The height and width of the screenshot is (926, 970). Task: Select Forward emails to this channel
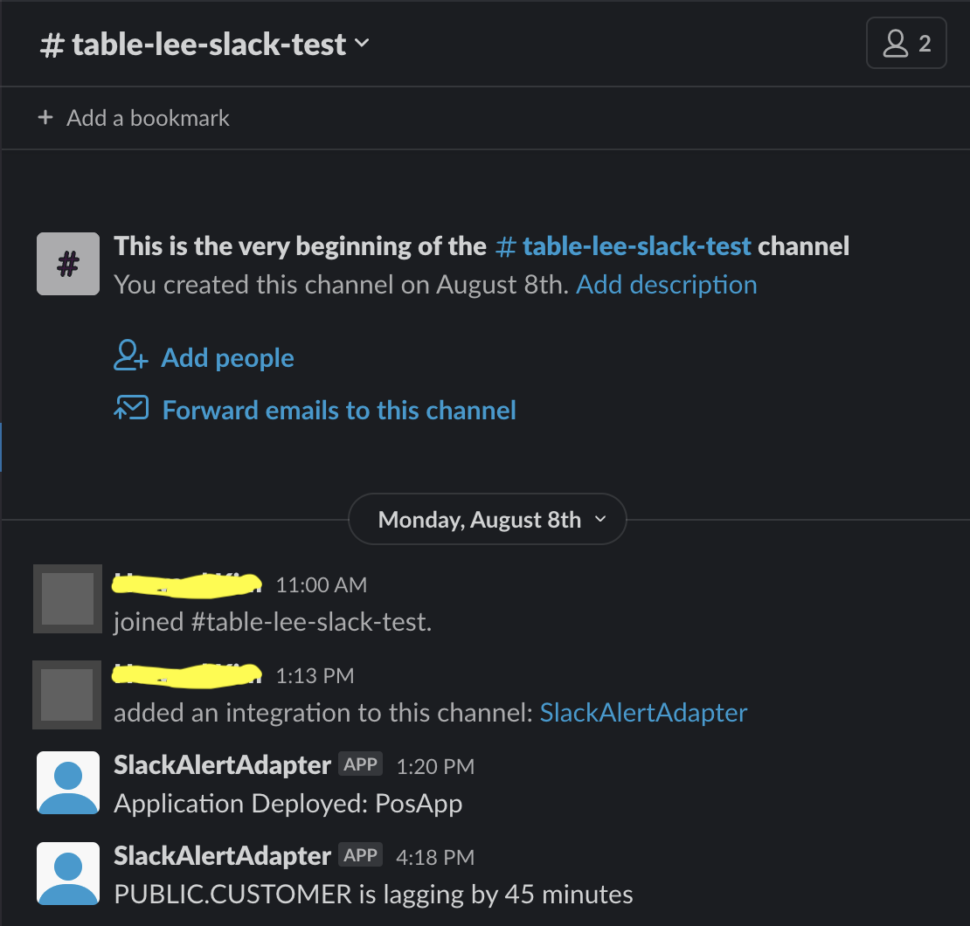[x=339, y=410]
